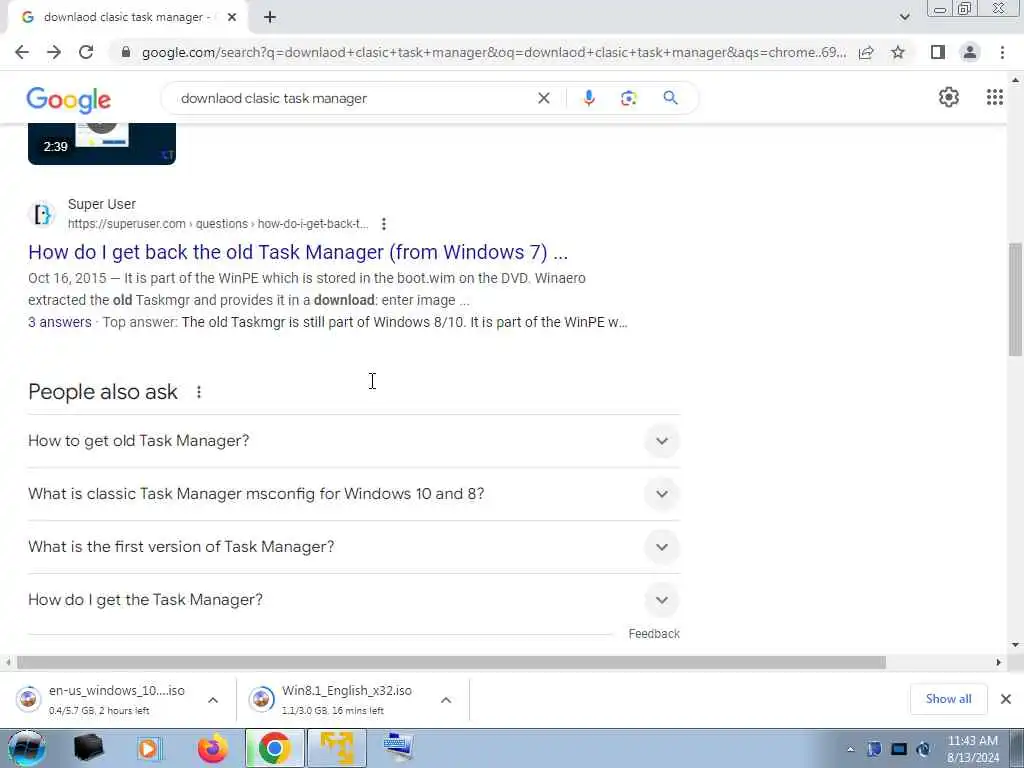Click the Feedback link

point(654,633)
